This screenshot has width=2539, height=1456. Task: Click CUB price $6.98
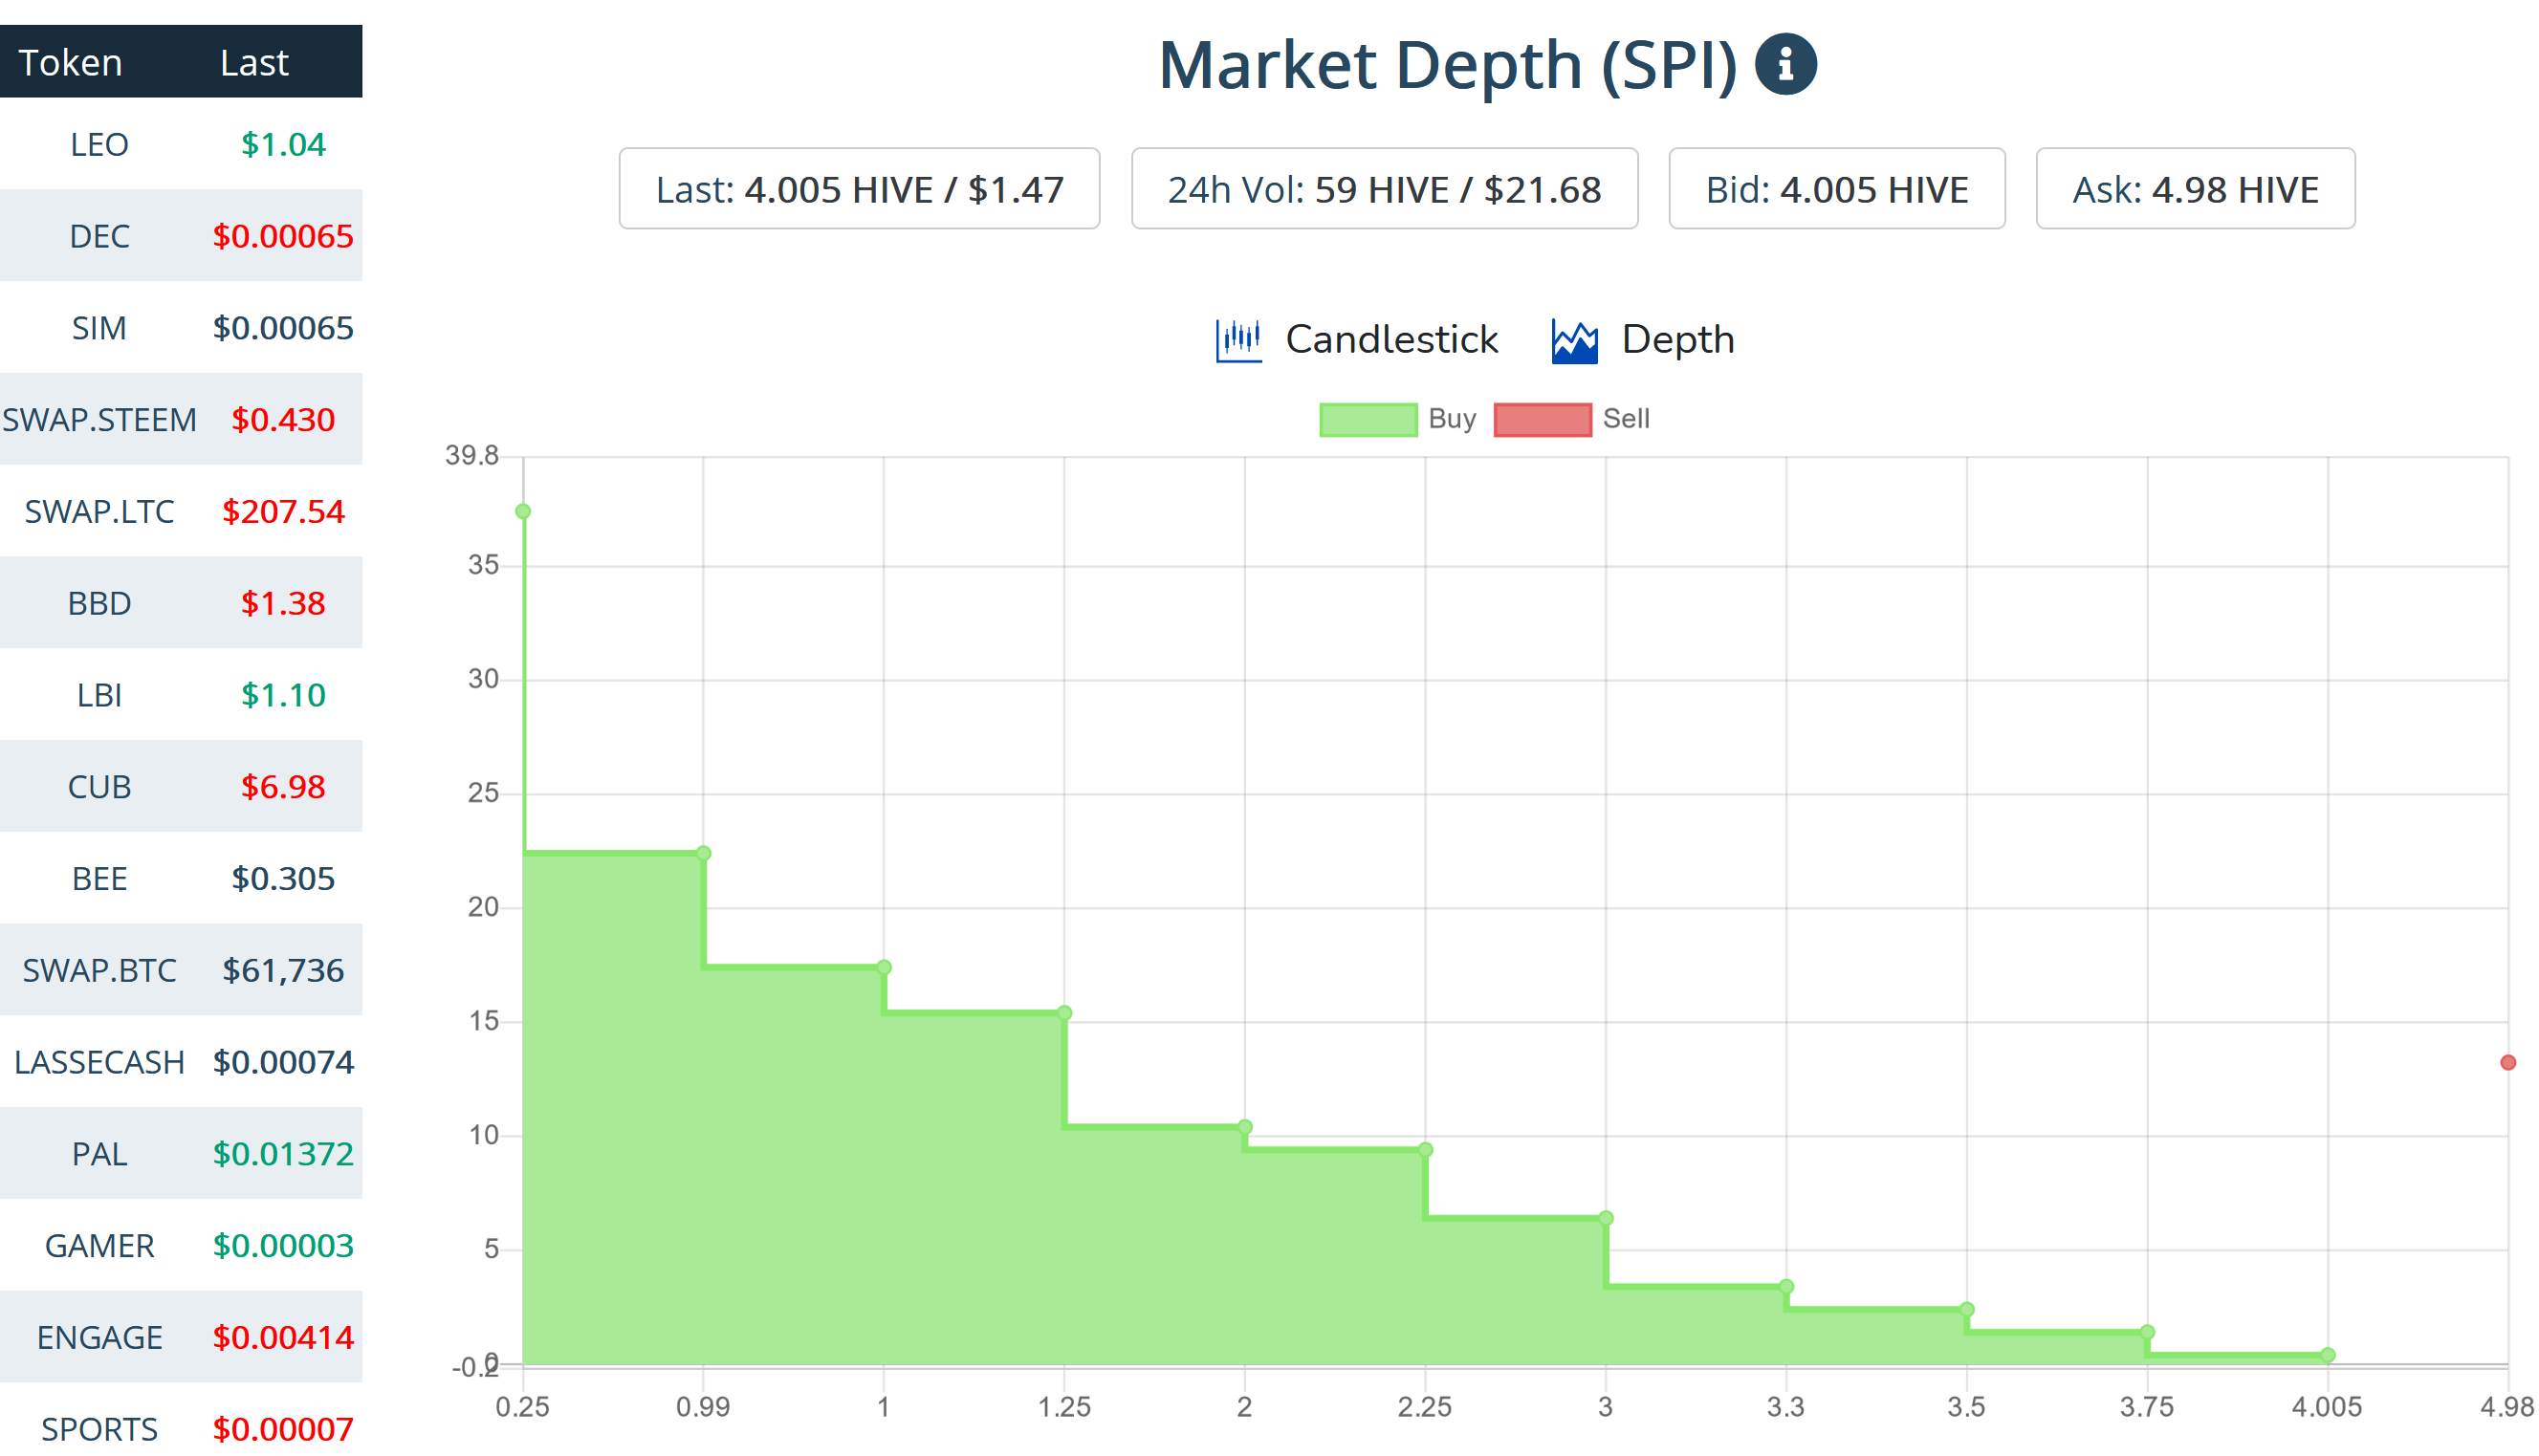283,786
